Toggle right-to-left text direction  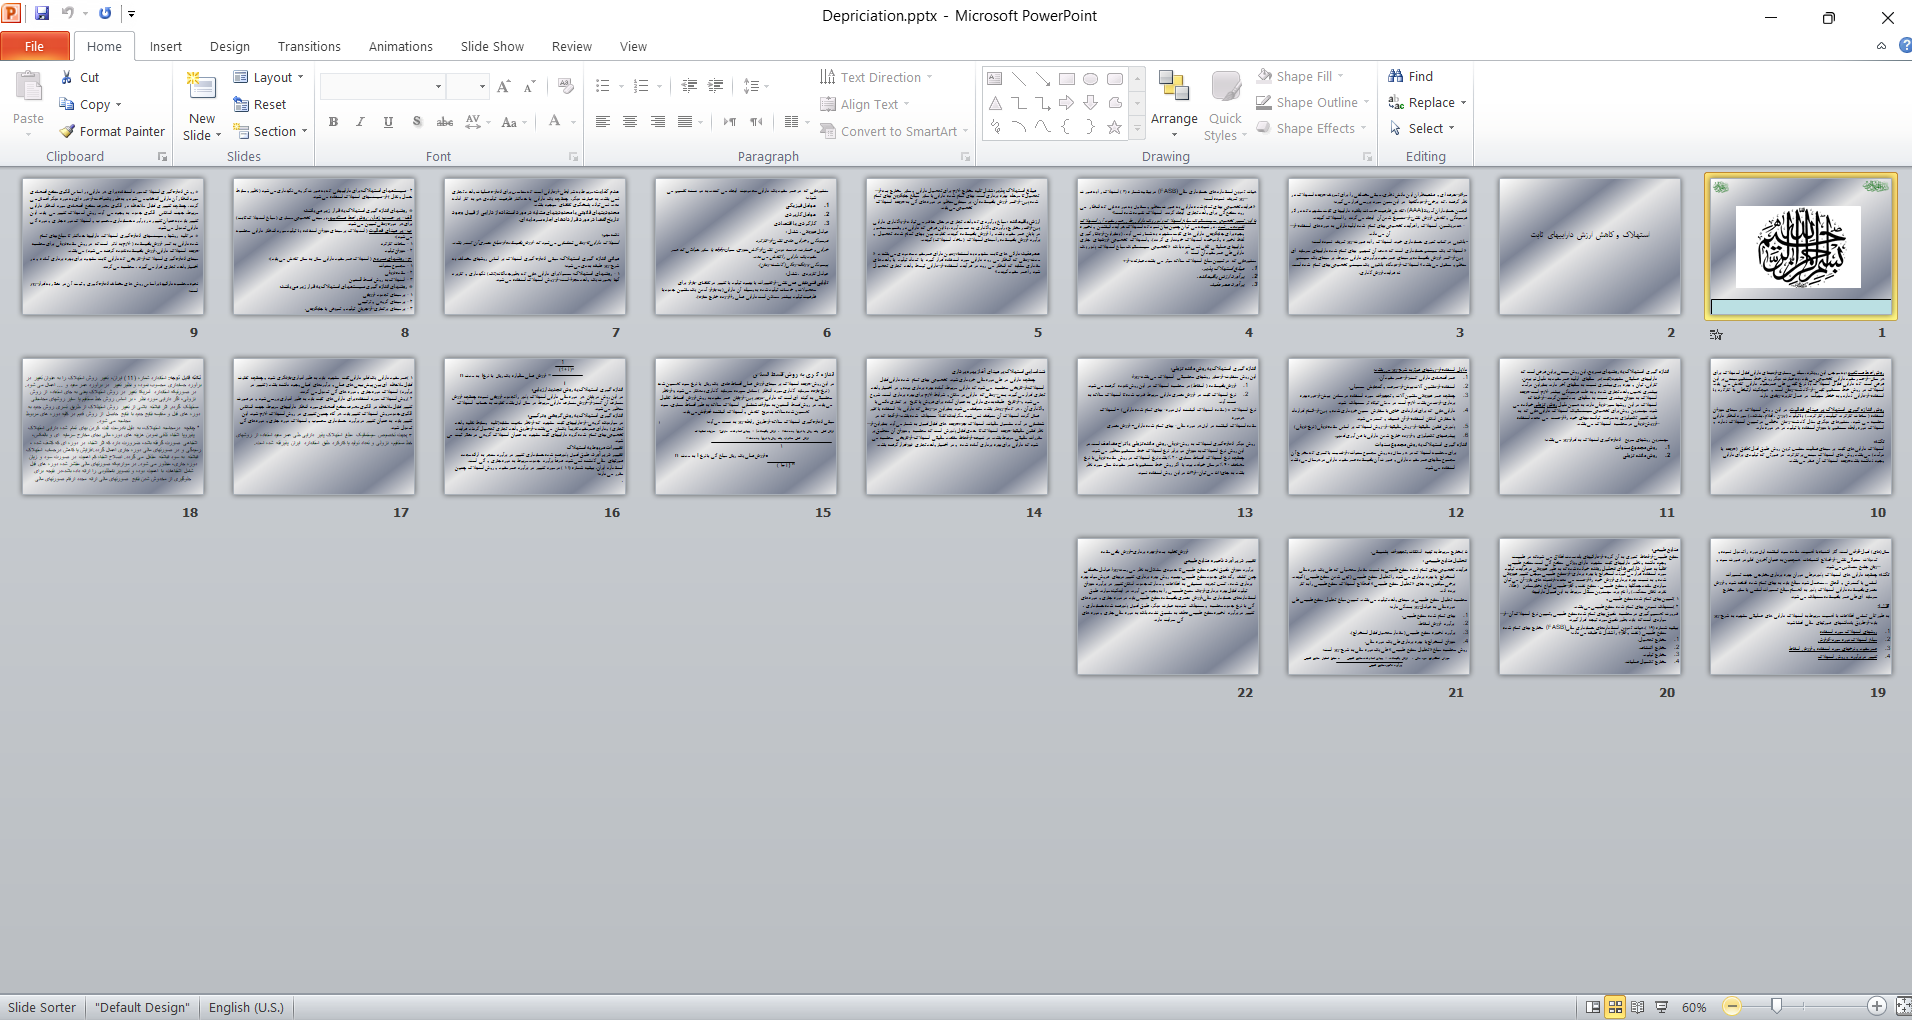756,122
